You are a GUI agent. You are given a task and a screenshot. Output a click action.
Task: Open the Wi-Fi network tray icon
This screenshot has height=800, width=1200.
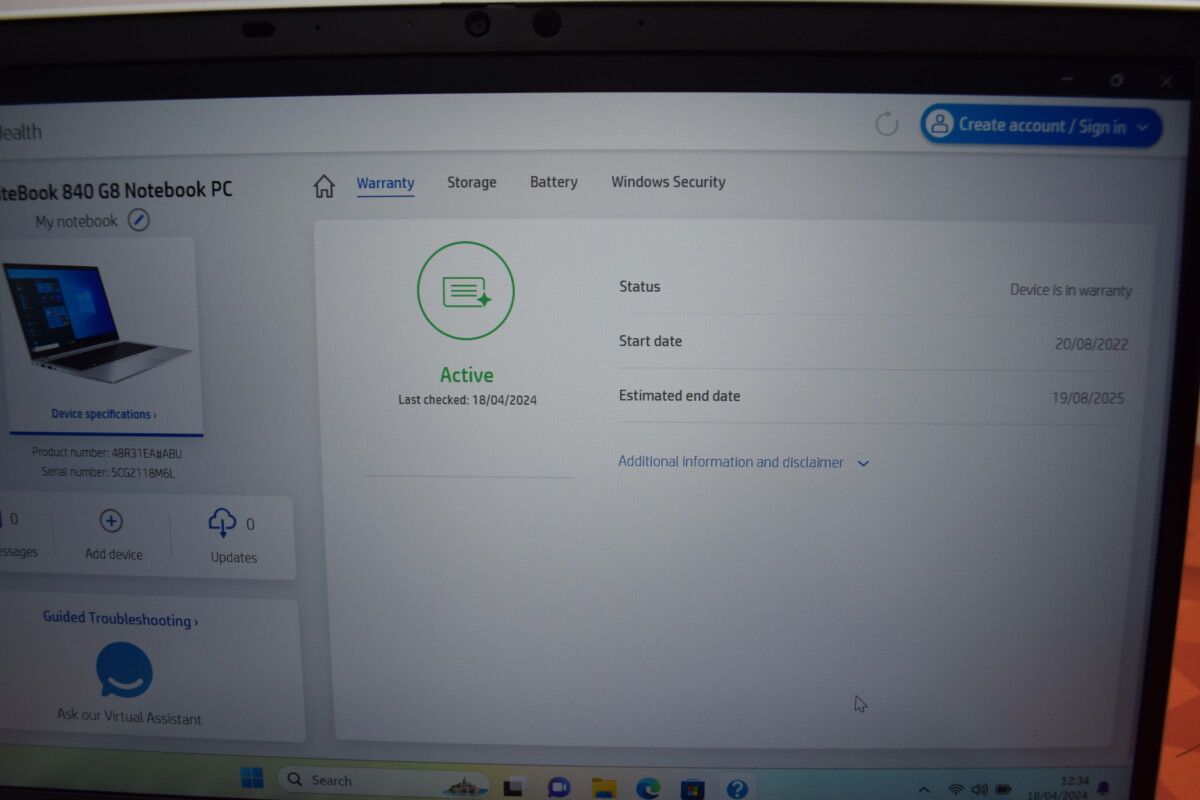tap(956, 790)
